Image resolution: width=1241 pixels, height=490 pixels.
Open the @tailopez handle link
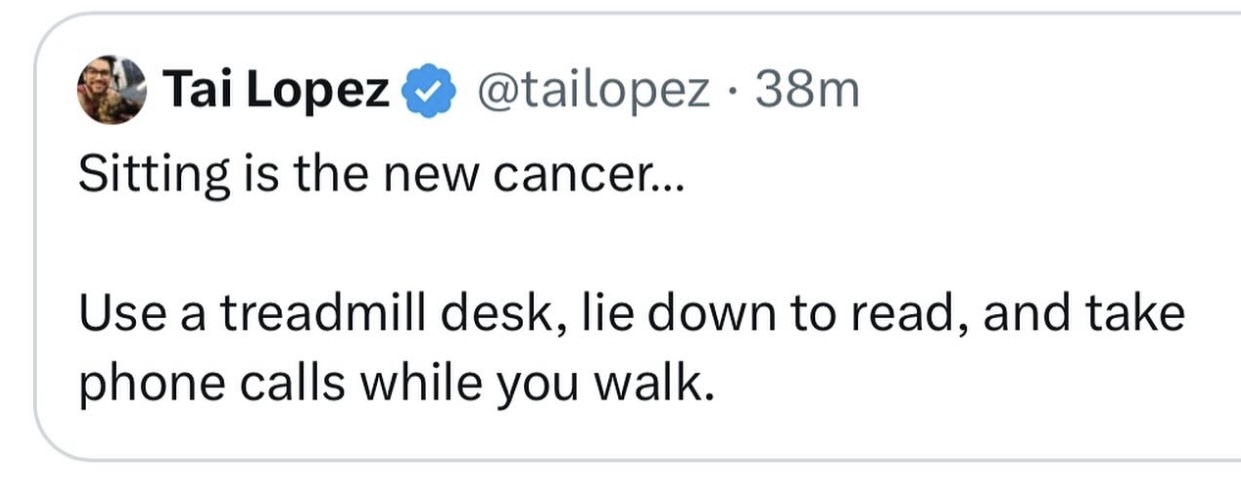596,91
